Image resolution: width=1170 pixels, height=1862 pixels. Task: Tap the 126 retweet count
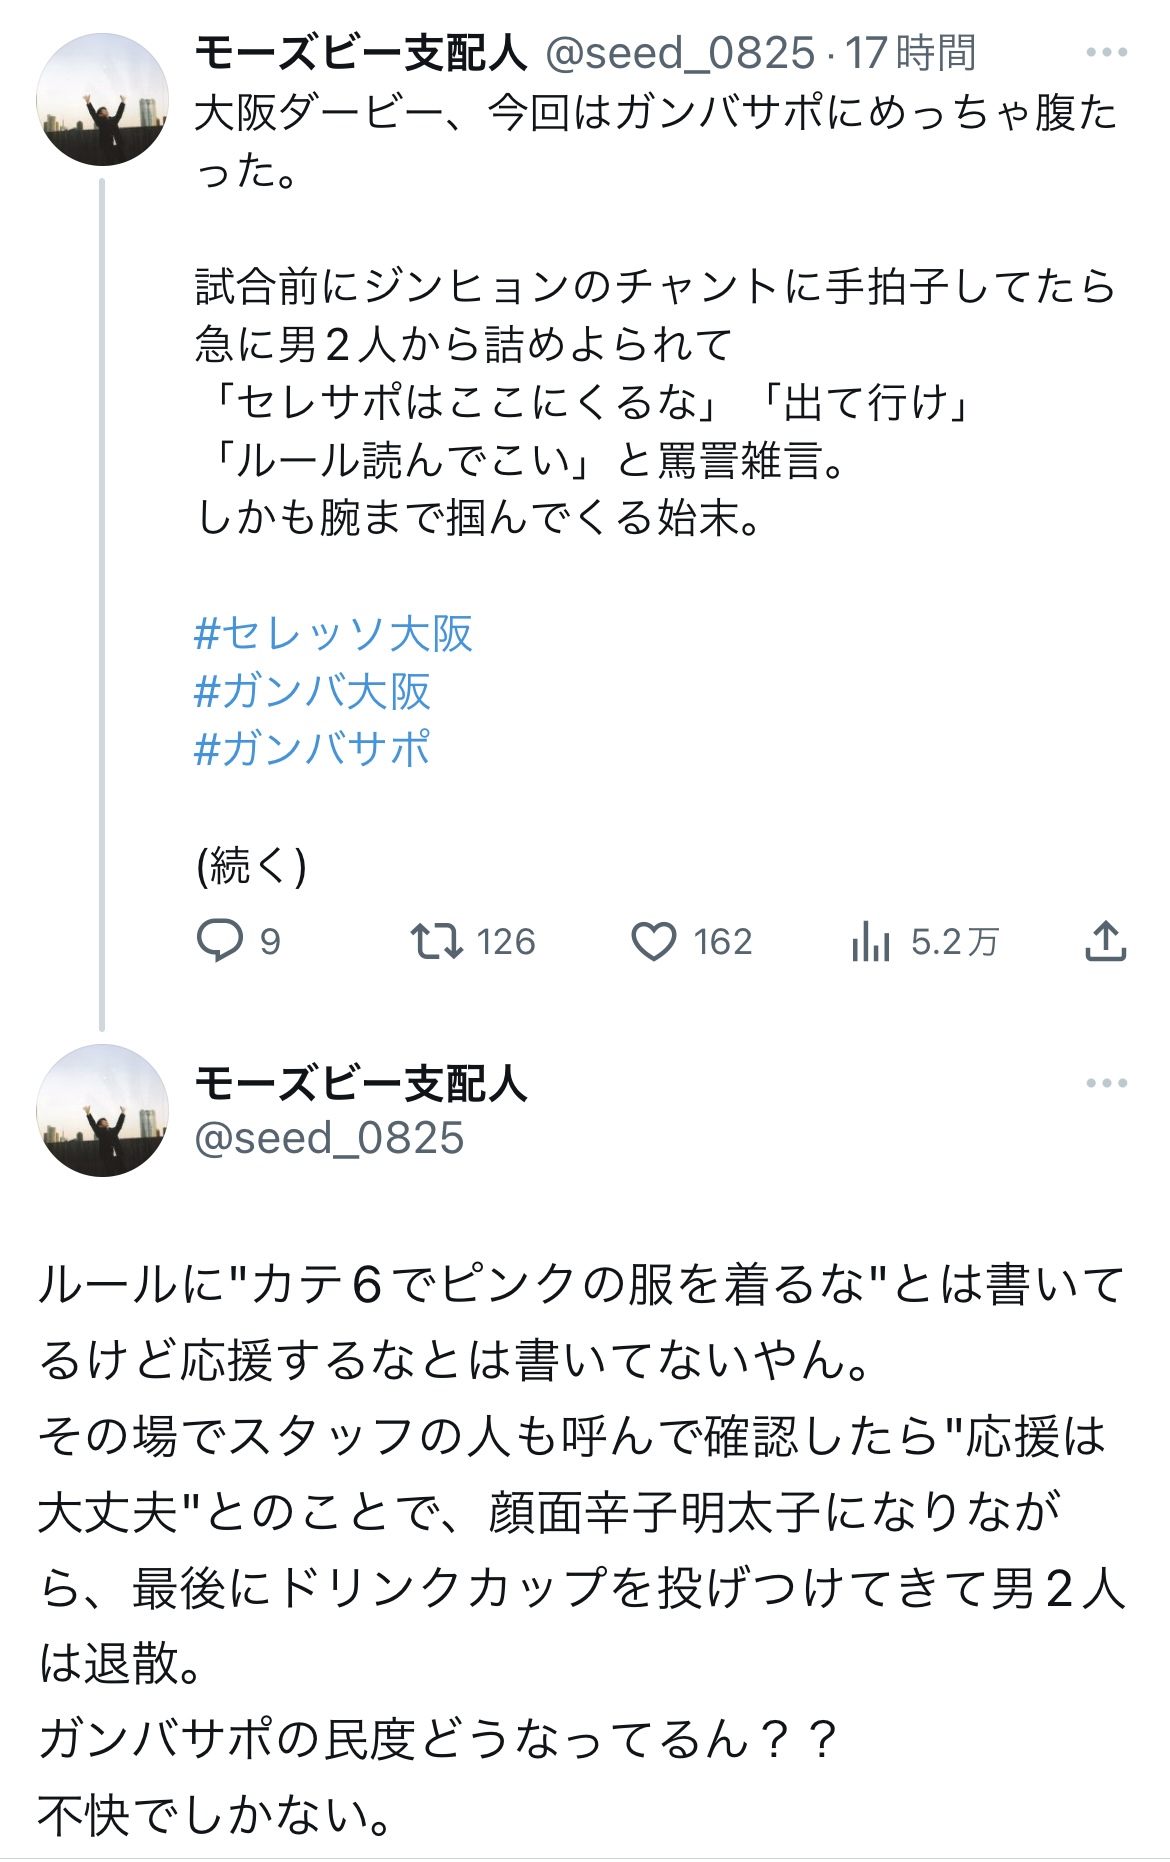(x=506, y=941)
